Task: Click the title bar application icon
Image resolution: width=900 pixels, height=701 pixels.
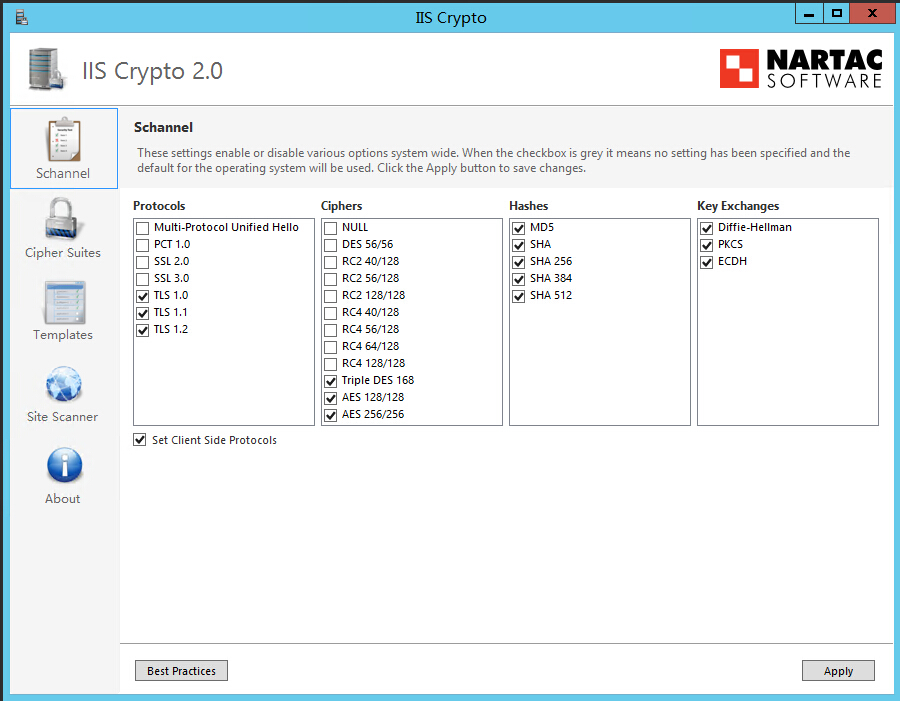Action: click(x=22, y=18)
